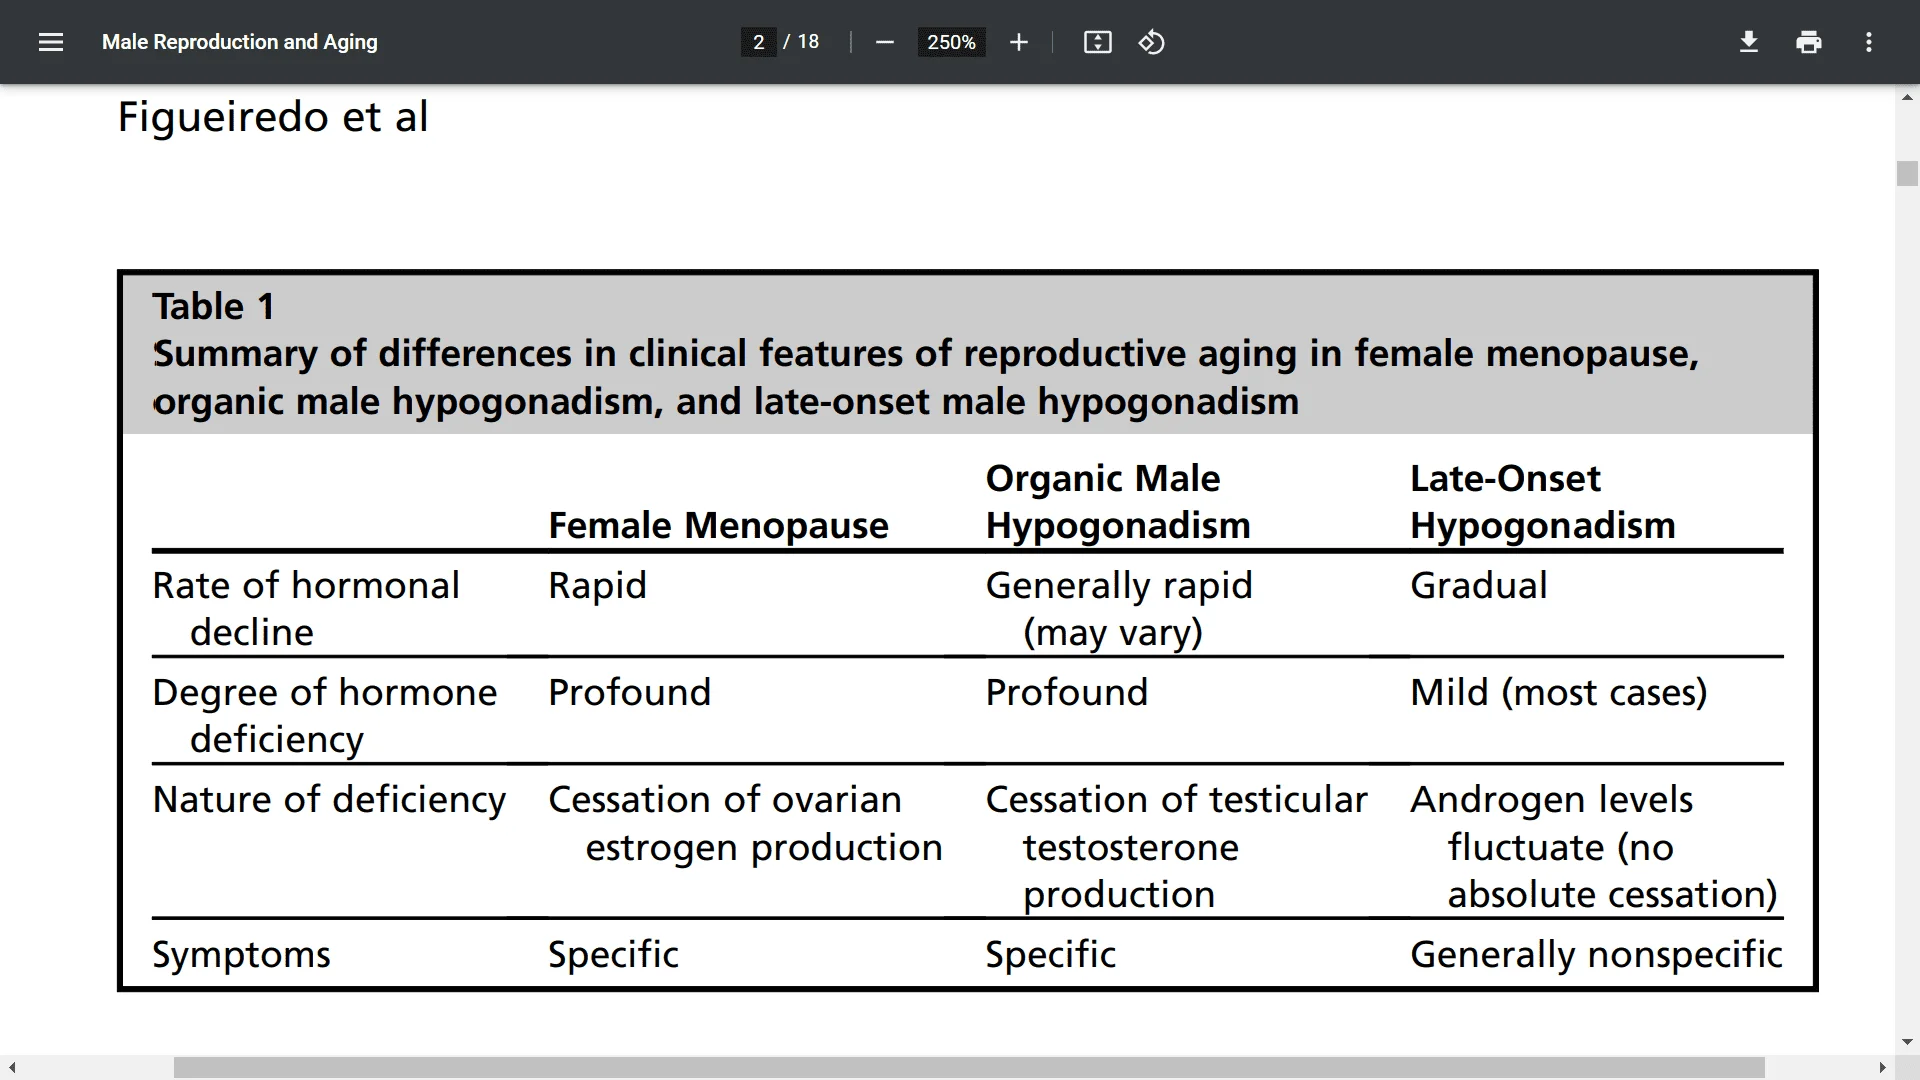Download the PDF file

click(x=1748, y=42)
